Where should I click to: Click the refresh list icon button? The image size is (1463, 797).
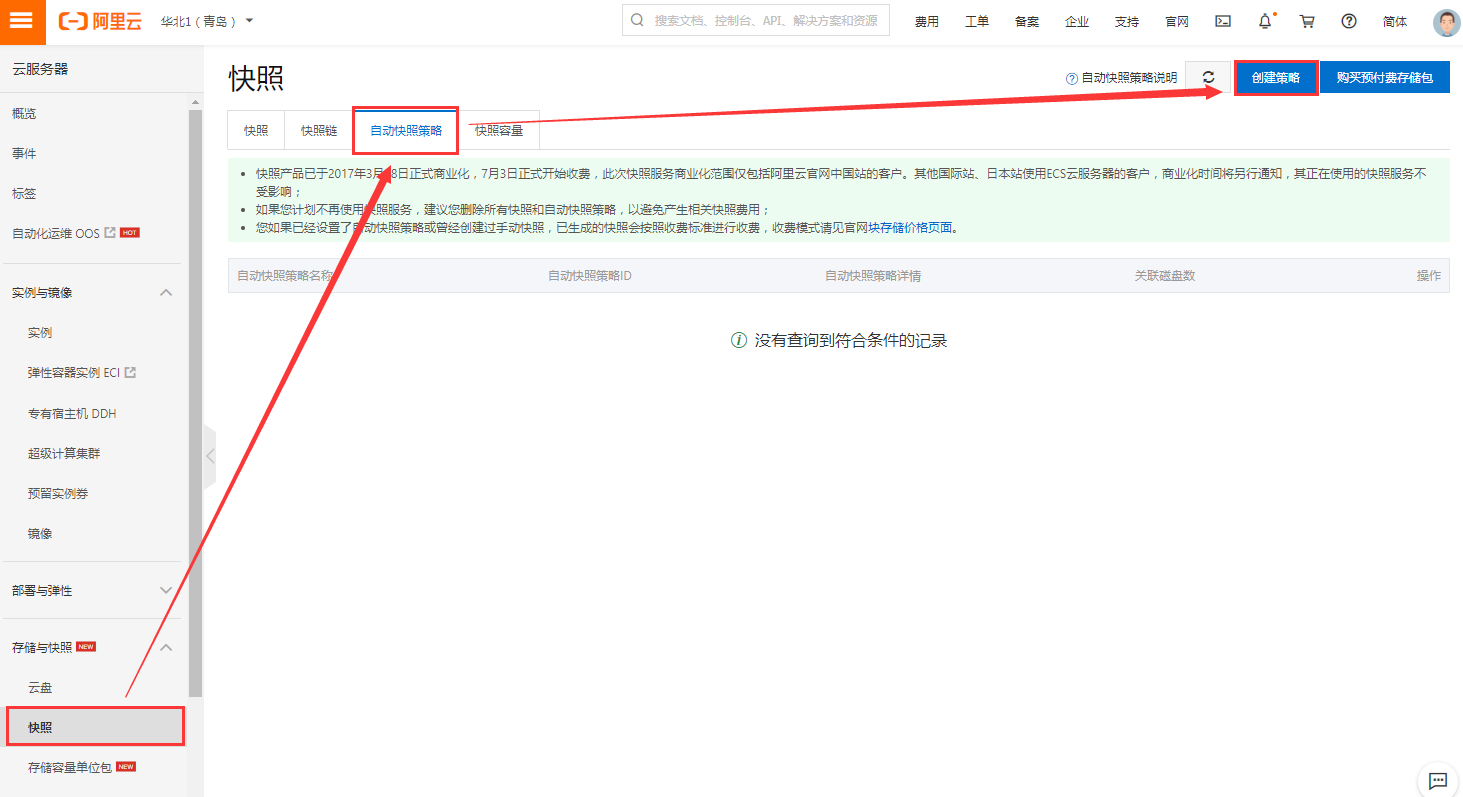tap(1208, 78)
